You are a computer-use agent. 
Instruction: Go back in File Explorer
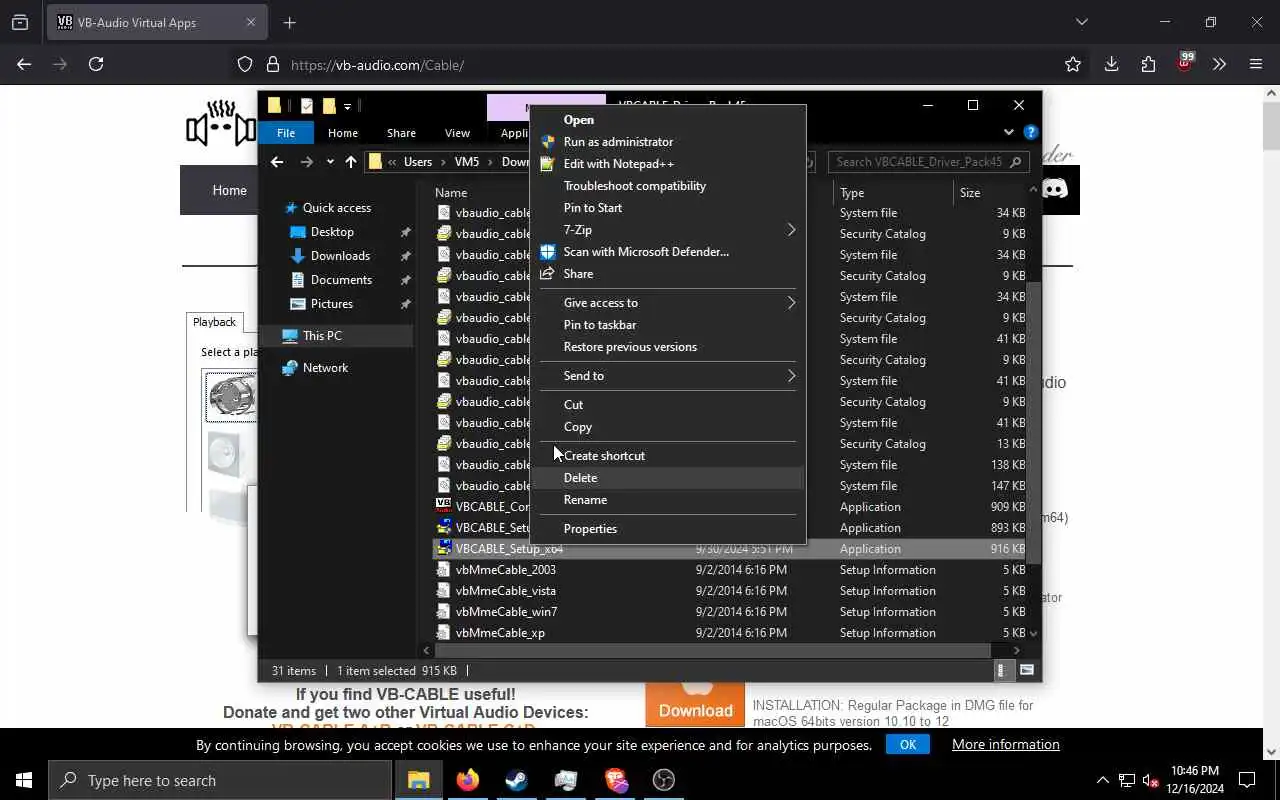277,162
